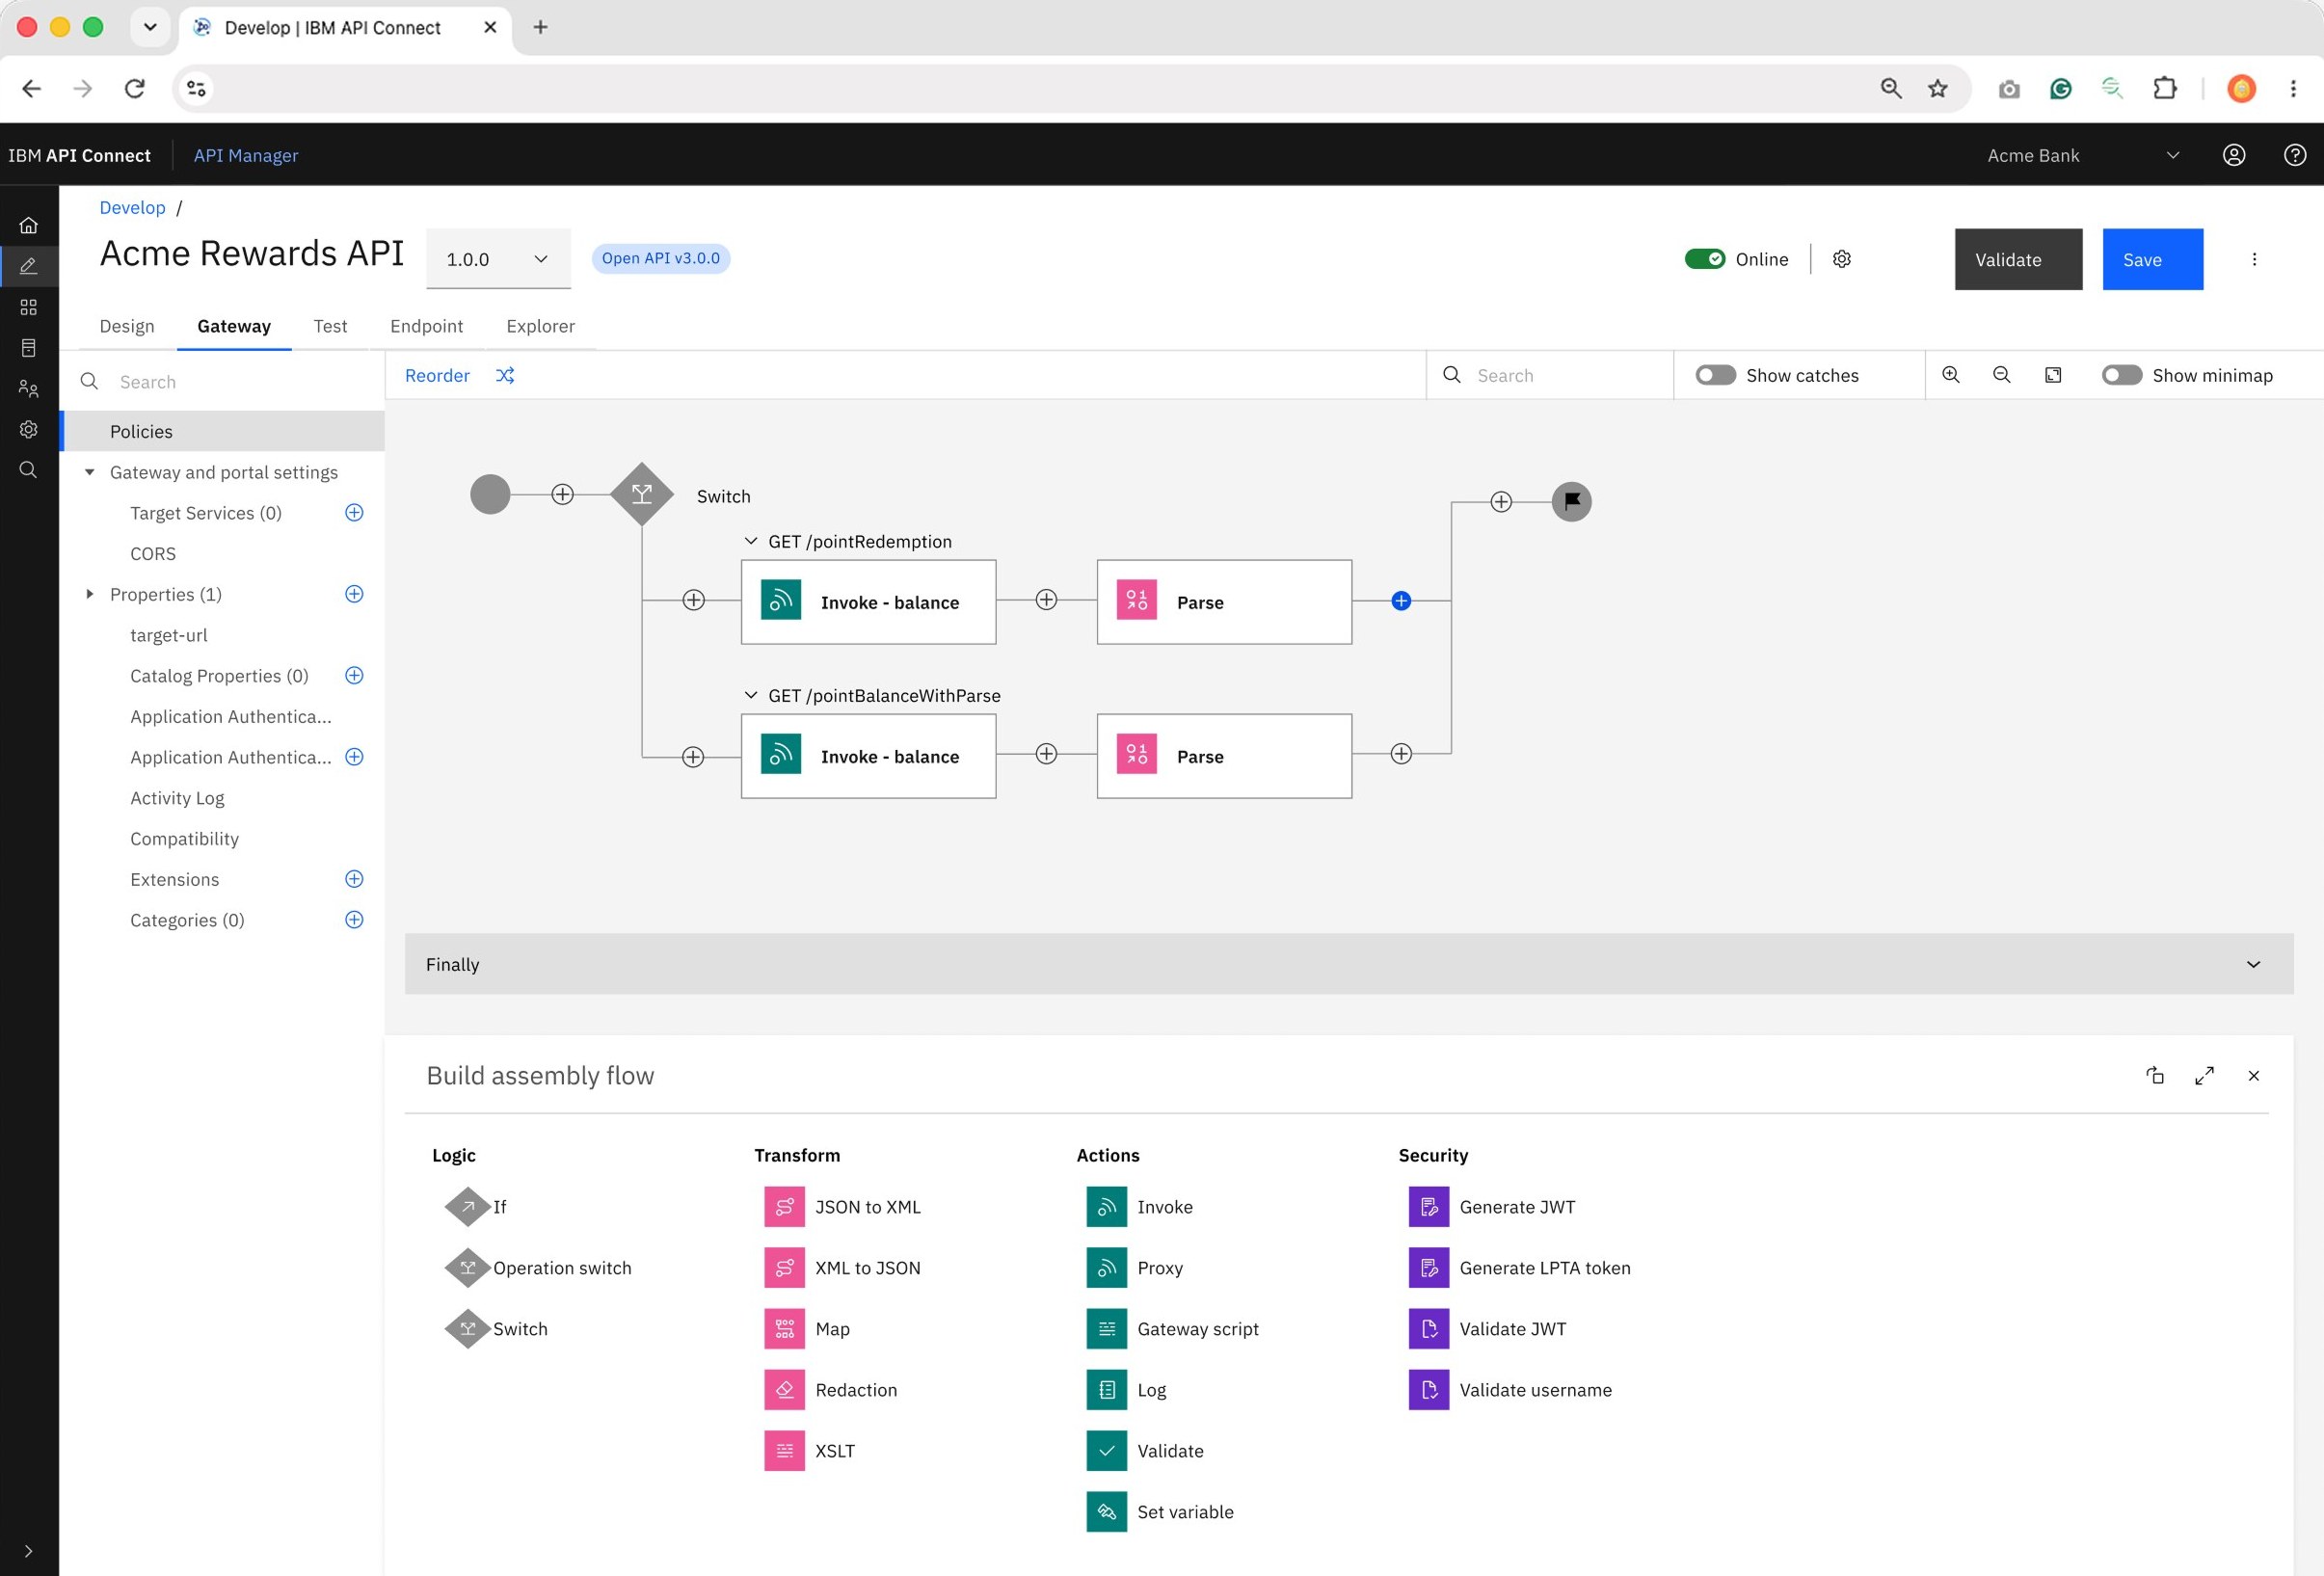2324x1576 pixels.
Task: Collapse Gateway and portal settings tree
Action: [90, 472]
